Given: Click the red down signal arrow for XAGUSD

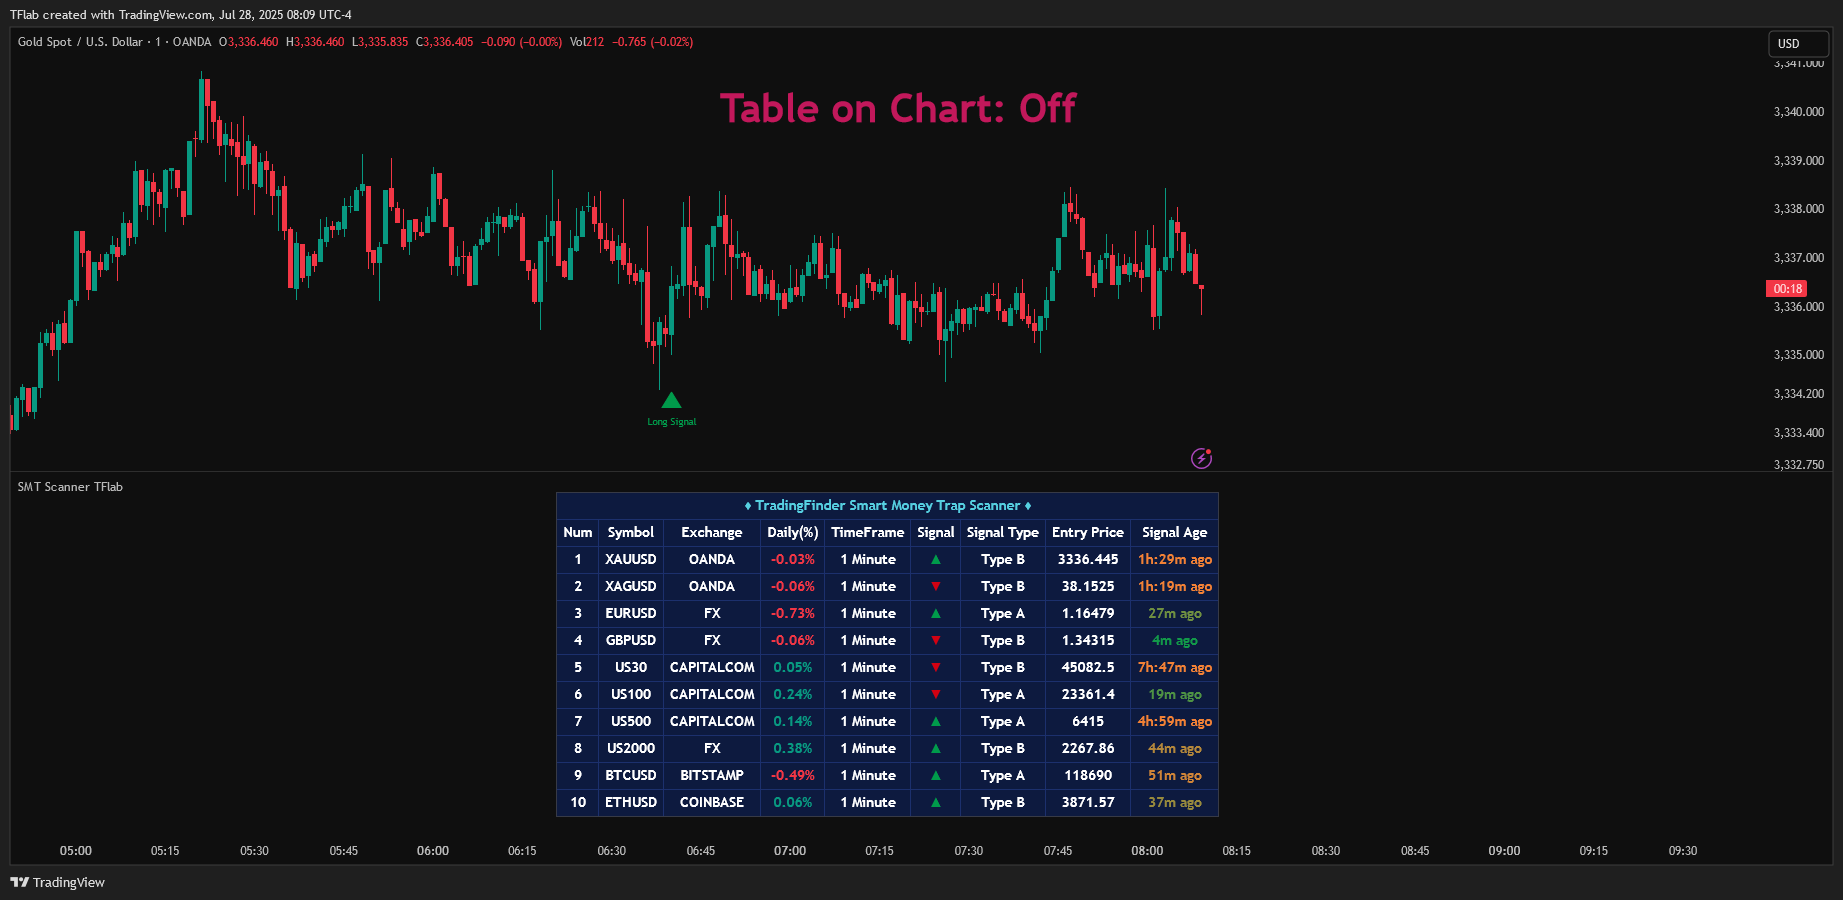Looking at the screenshot, I should coord(936,587).
